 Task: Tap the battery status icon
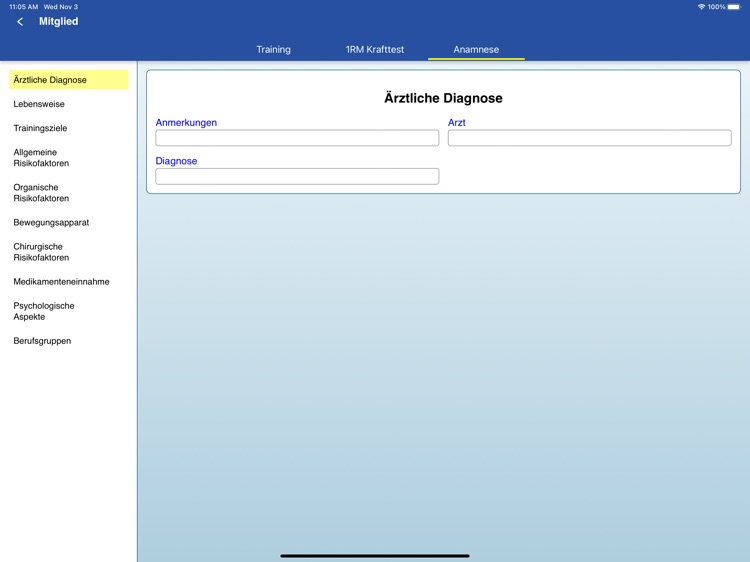pos(734,7)
